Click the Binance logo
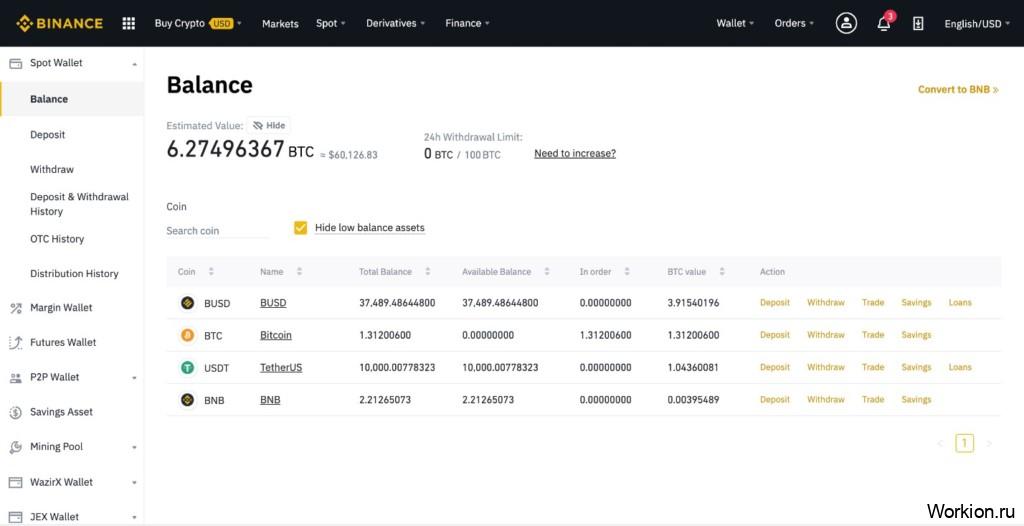The image size is (1024, 526). coord(59,24)
